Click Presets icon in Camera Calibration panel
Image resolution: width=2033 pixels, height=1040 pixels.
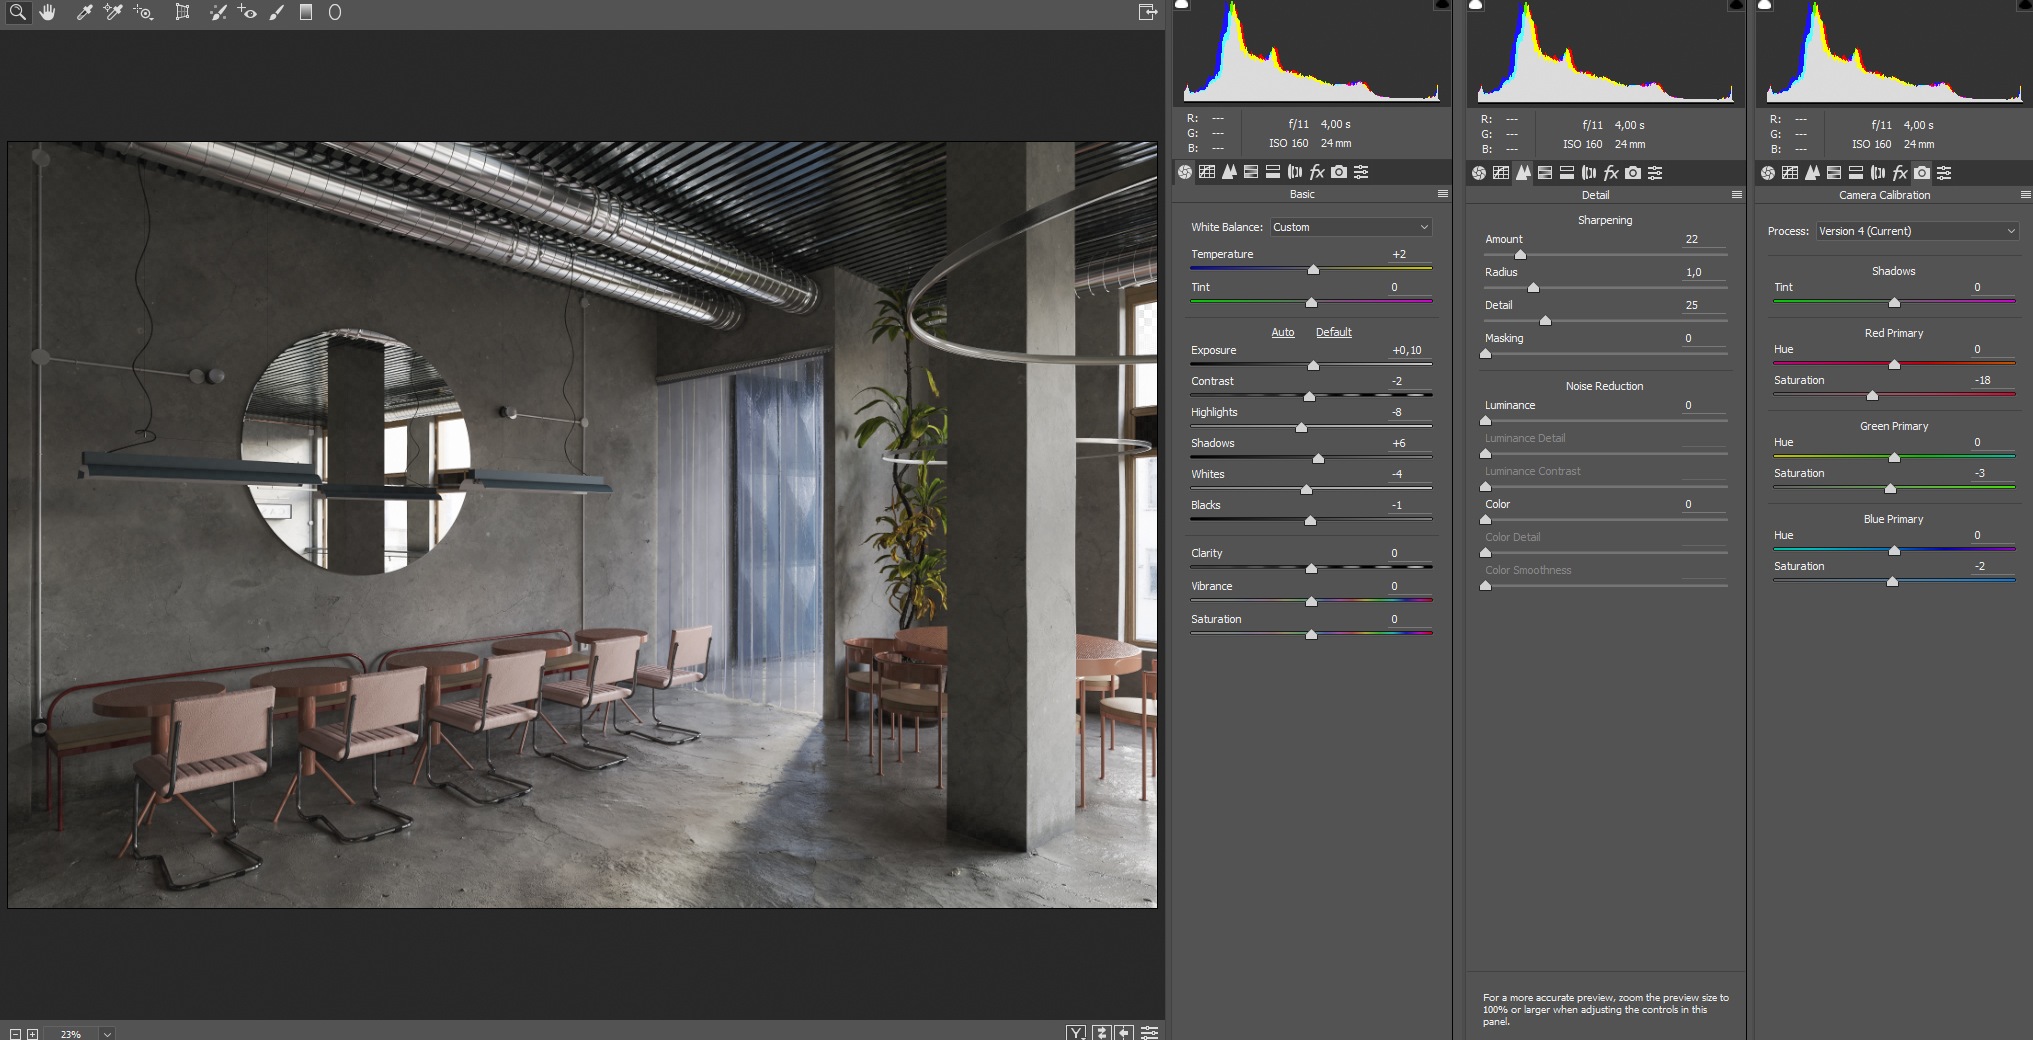1944,173
